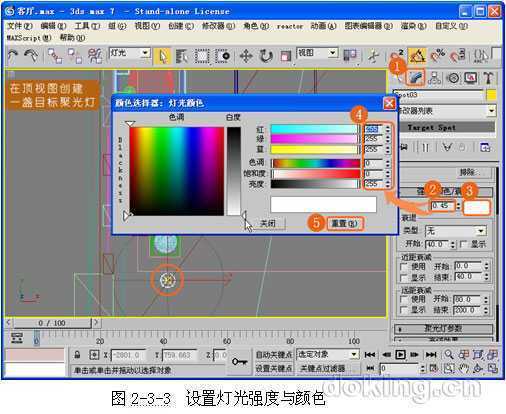Select the Select and Link tool
This screenshot has height=414, width=506.
tap(55, 56)
